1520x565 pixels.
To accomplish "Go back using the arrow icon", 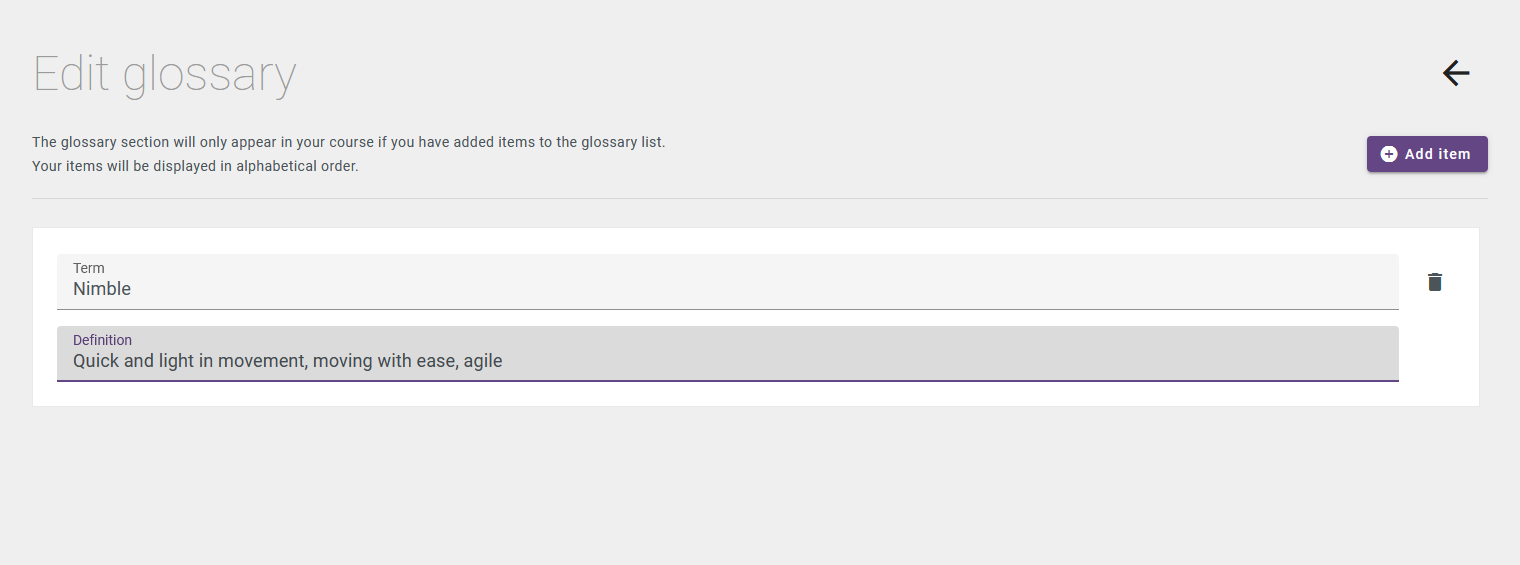I will tap(1456, 73).
